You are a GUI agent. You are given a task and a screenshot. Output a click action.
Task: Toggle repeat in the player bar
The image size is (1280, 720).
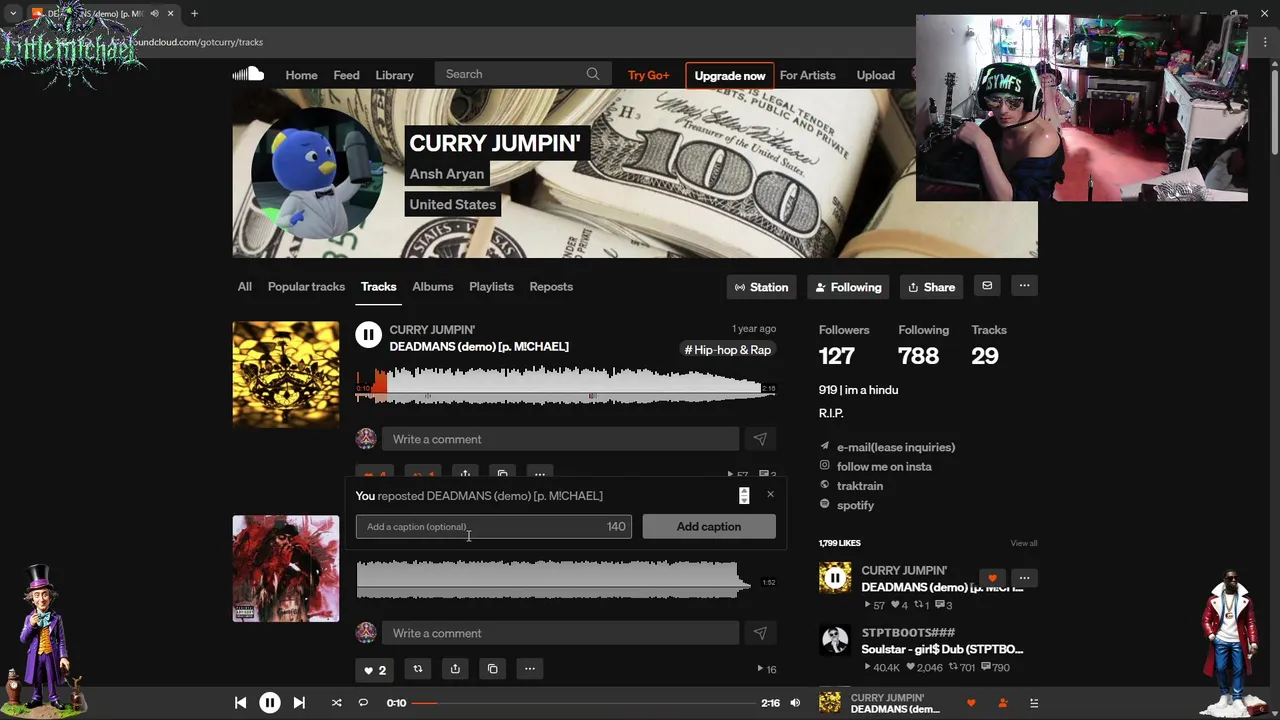click(x=363, y=703)
